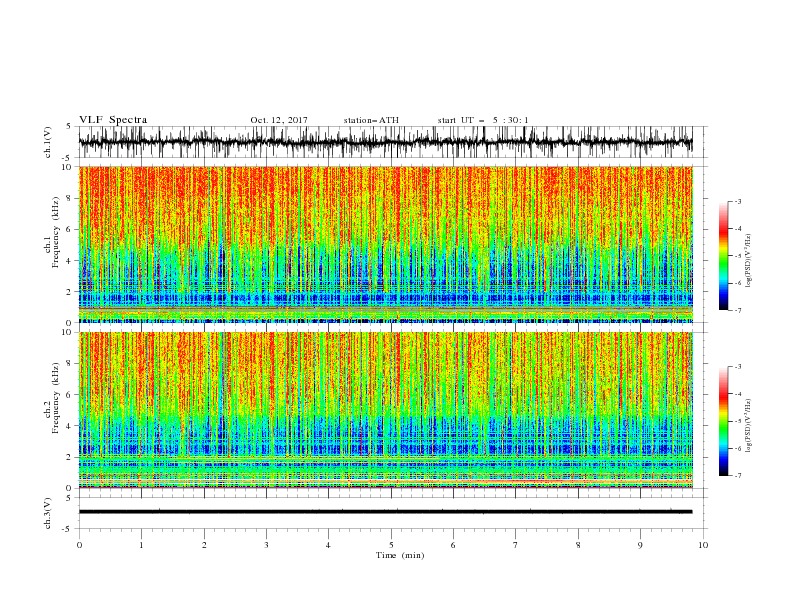The image size is (792, 612).
Task: Click the final time tick label "10" on x-axis
Action: tap(703, 545)
